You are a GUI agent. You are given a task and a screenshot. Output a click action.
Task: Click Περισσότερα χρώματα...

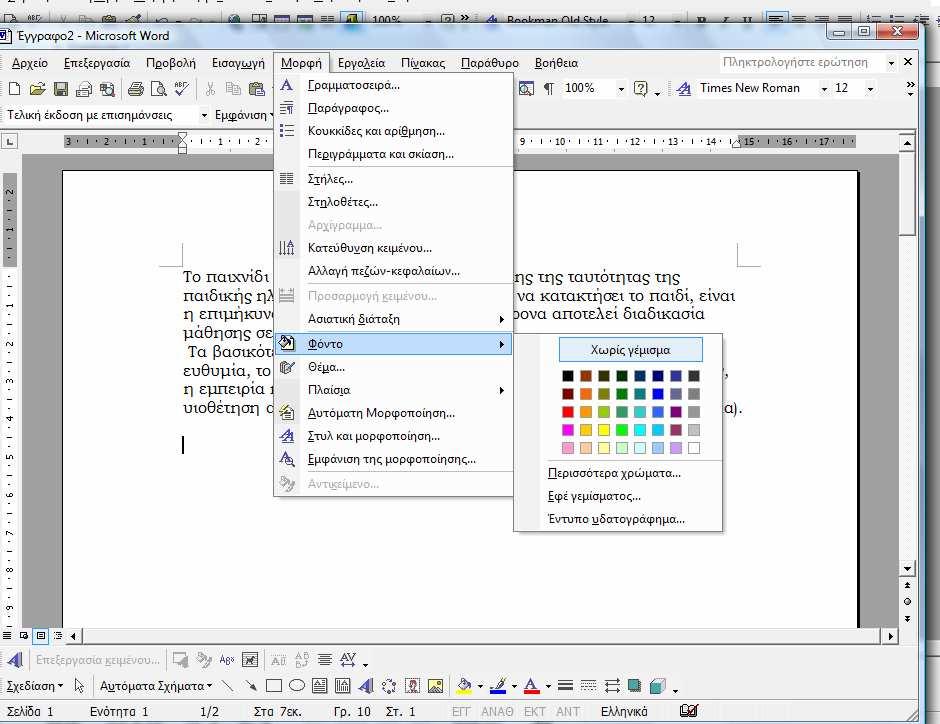(618, 473)
